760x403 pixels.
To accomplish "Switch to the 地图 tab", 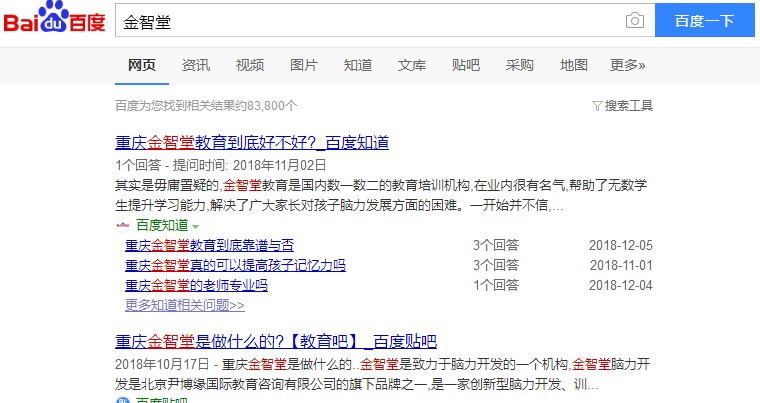I will (574, 65).
